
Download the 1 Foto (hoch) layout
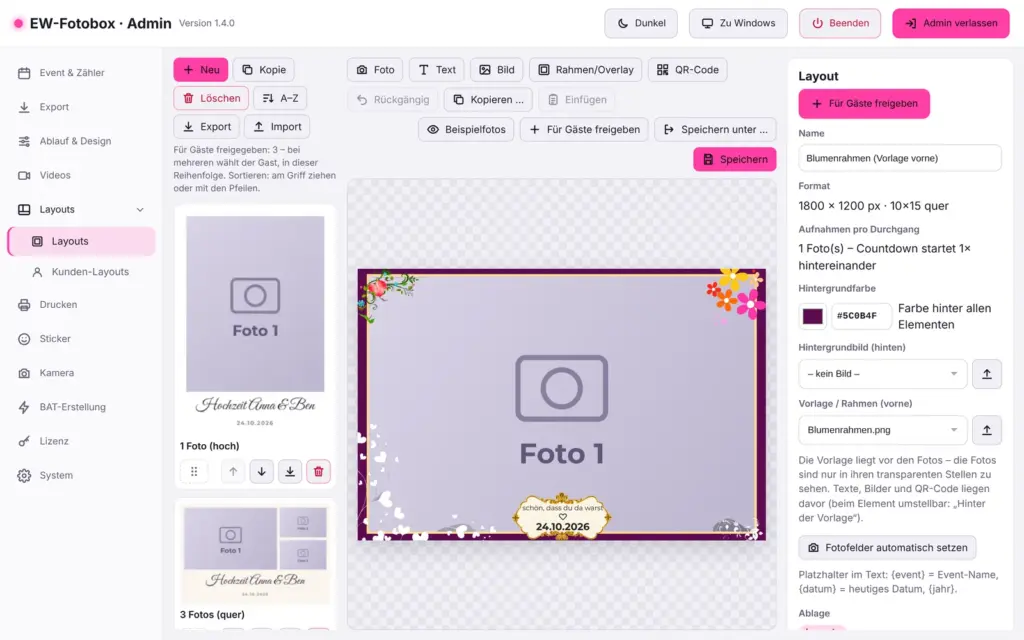tap(290, 472)
